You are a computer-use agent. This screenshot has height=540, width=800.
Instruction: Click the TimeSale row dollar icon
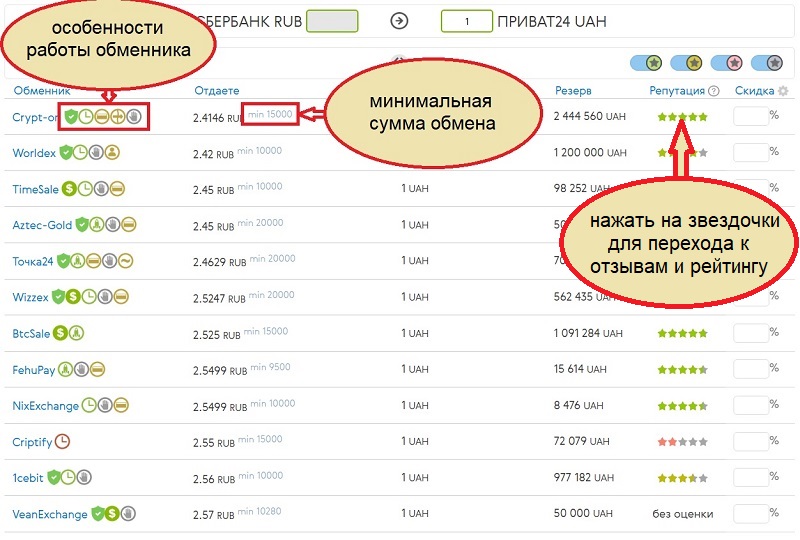69,189
